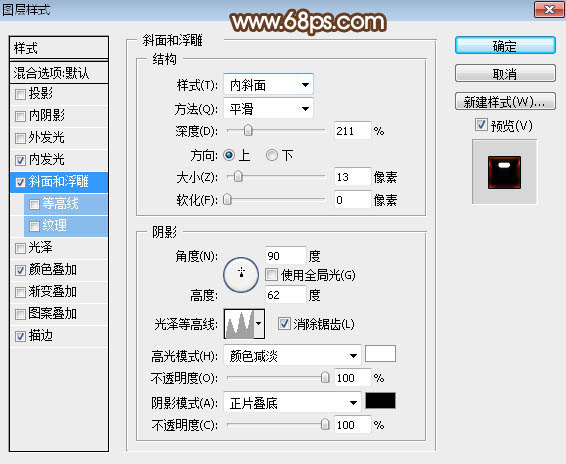
Task: Click the 深度 depth slider handle
Action: pos(248,130)
